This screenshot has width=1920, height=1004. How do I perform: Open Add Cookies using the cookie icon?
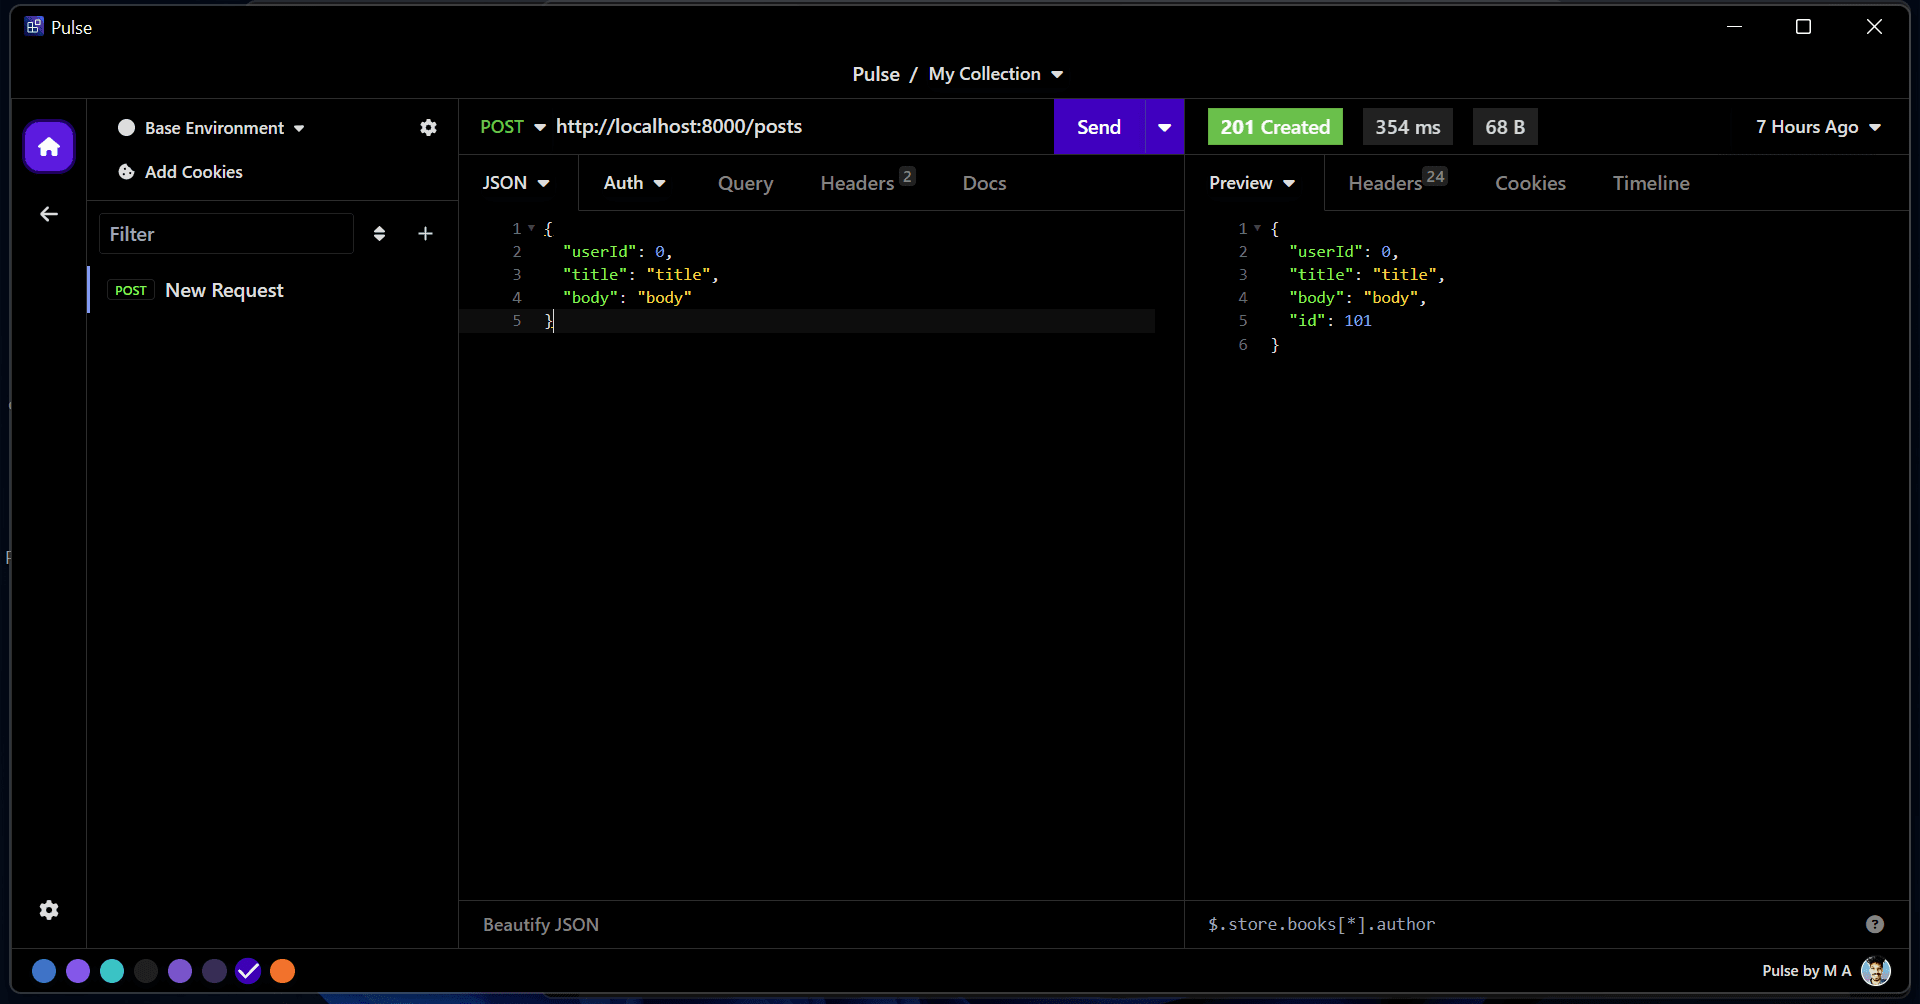pyautogui.click(x=126, y=171)
